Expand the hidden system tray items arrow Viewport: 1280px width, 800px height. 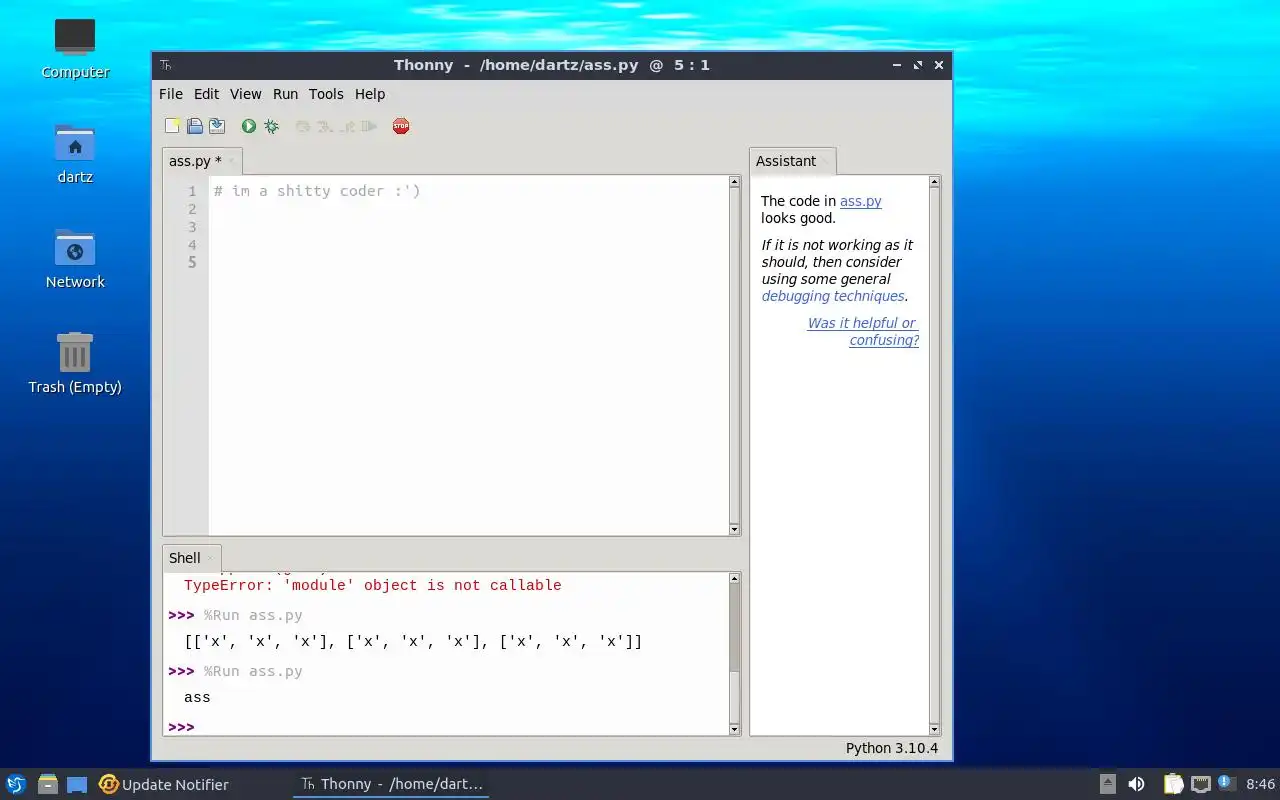pyautogui.click(x=1107, y=784)
